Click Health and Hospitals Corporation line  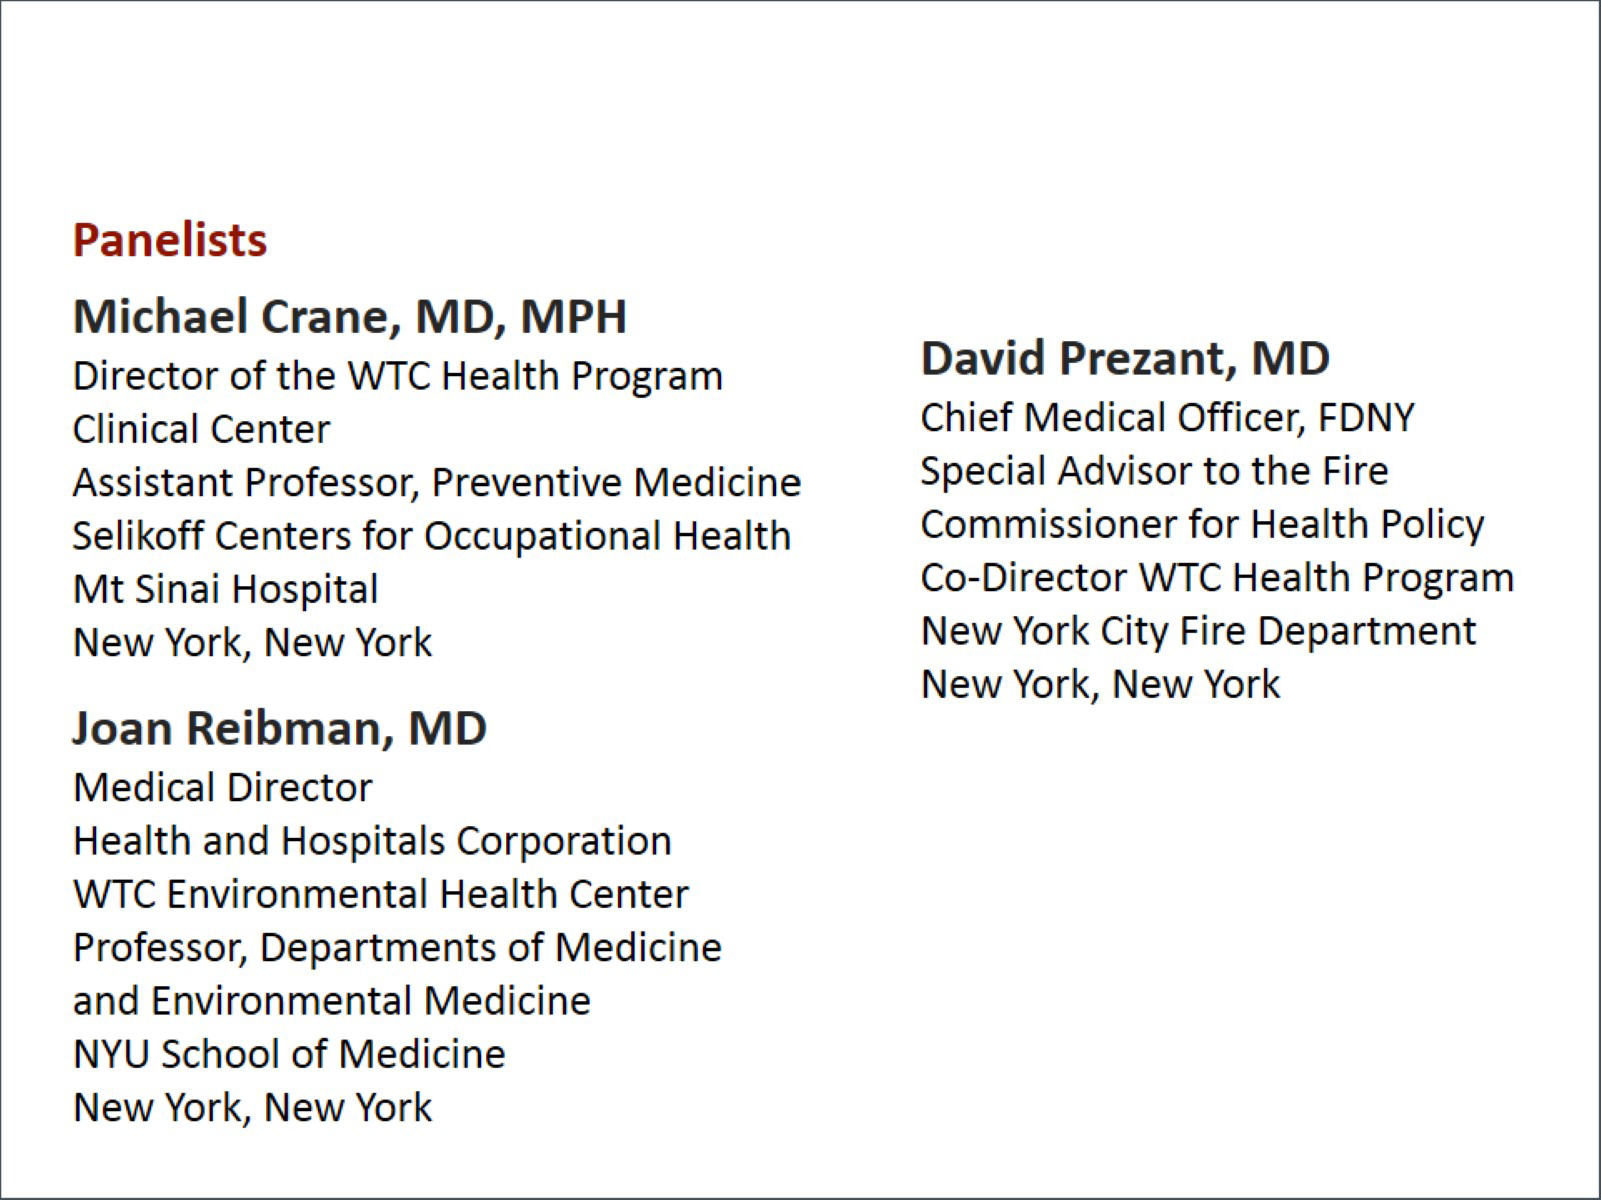372,841
